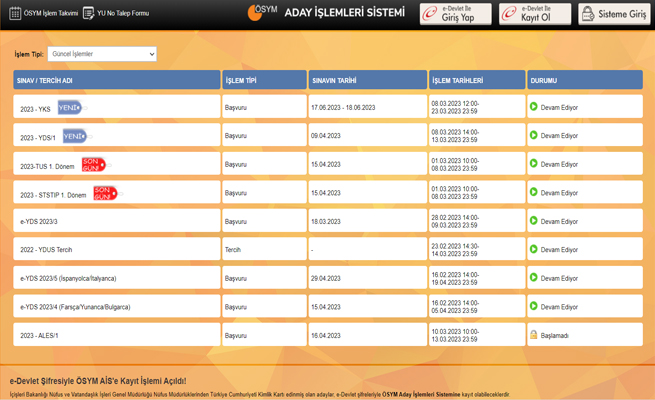Click green status icon in the STSTIP row

pyautogui.click(x=533, y=192)
